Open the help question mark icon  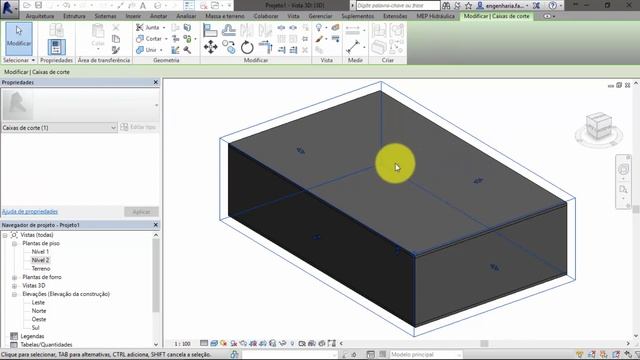[x=553, y=5]
